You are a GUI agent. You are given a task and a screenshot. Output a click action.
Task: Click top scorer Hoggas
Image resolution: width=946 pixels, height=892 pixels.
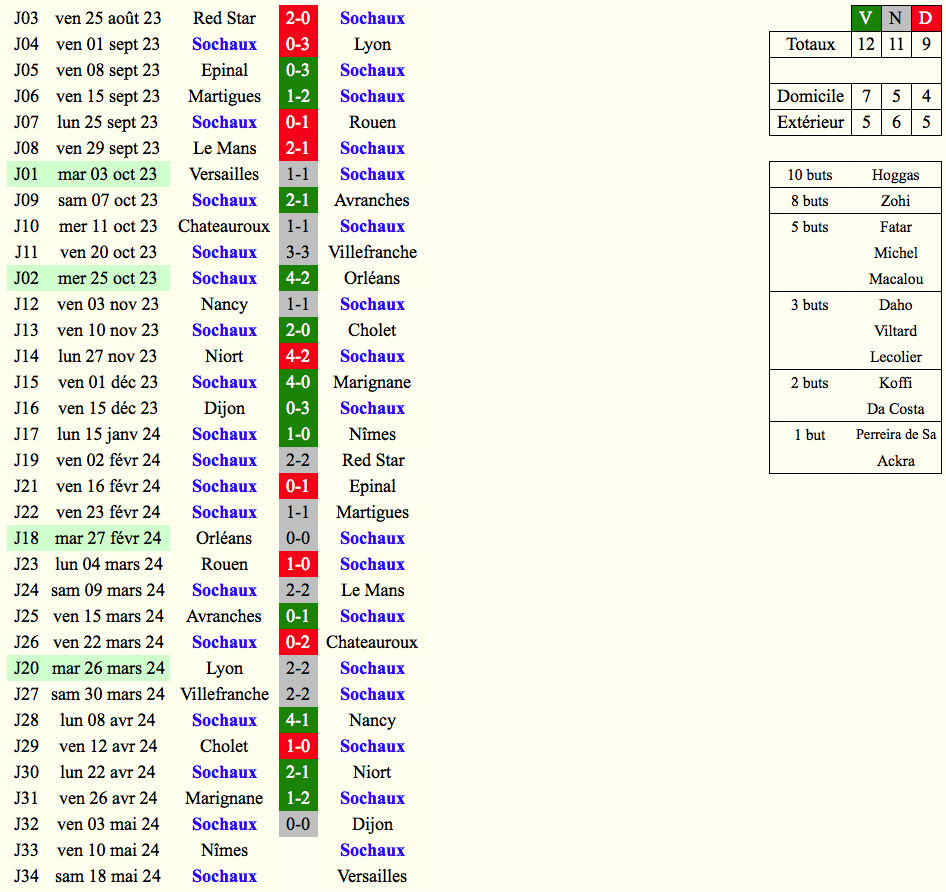(x=895, y=175)
